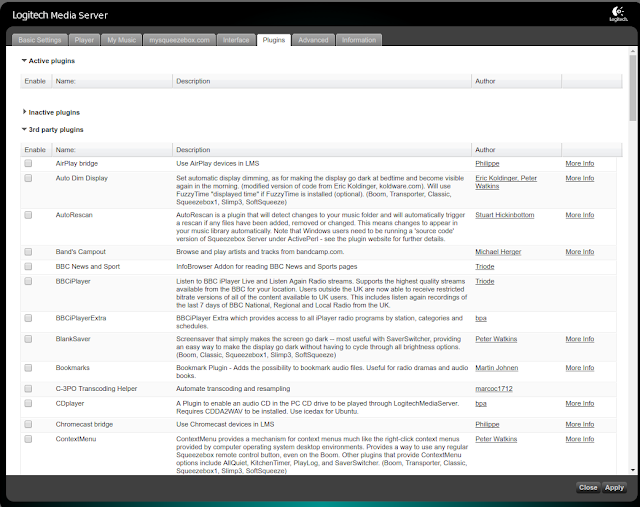The width and height of the screenshot is (640, 507).
Task: Click the Apply button
Action: (x=614, y=487)
